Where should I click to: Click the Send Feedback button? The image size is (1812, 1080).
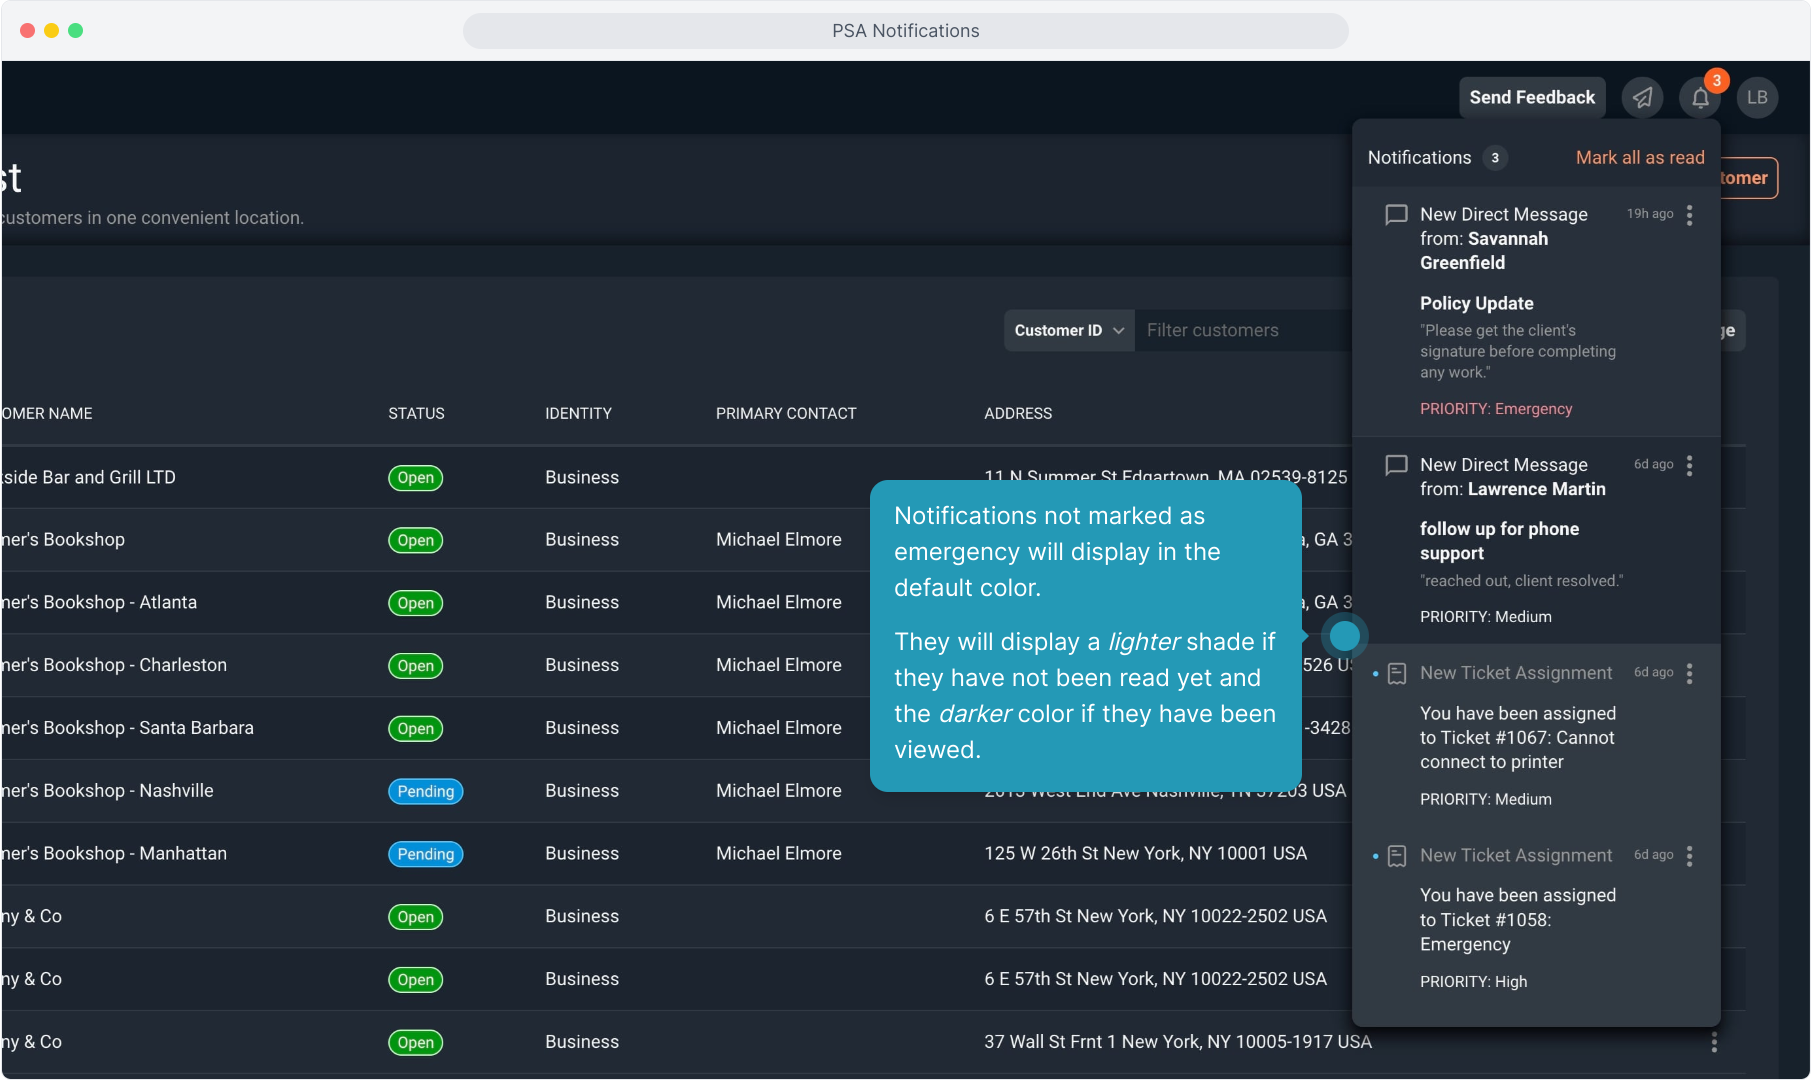tap(1531, 98)
